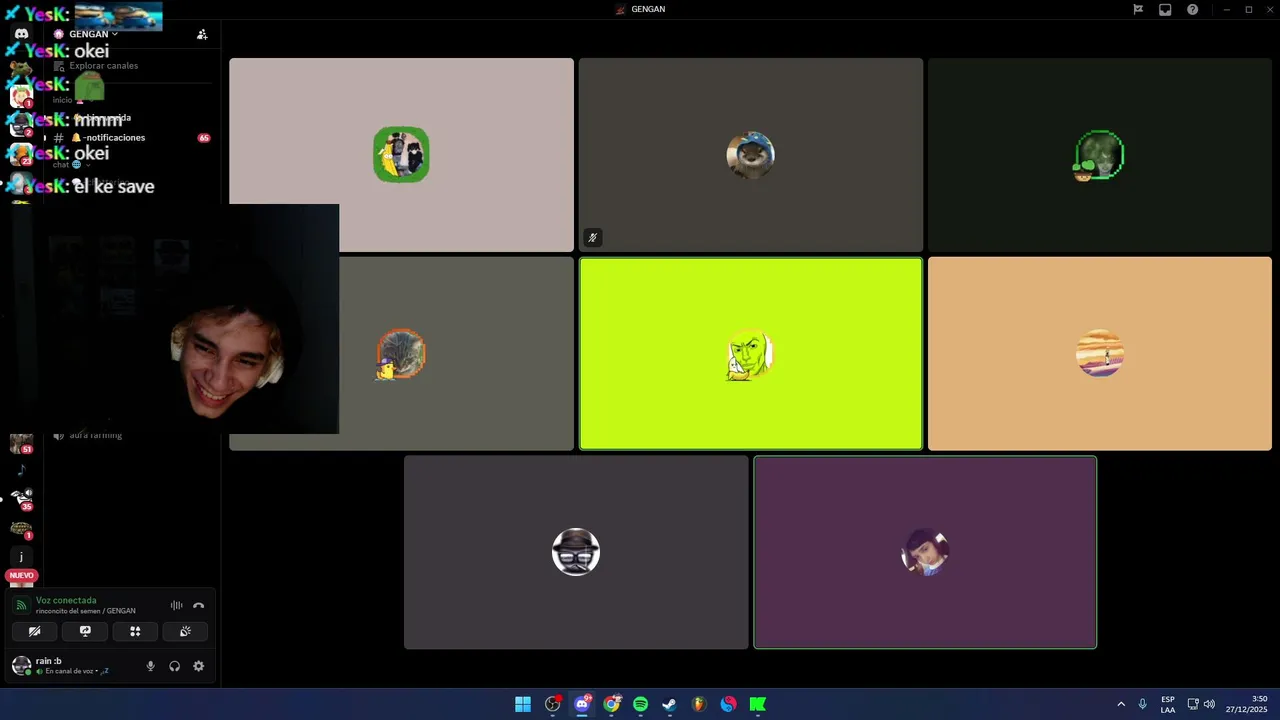Click the otter avatar participant tile
1280x720 pixels.
tap(750, 155)
